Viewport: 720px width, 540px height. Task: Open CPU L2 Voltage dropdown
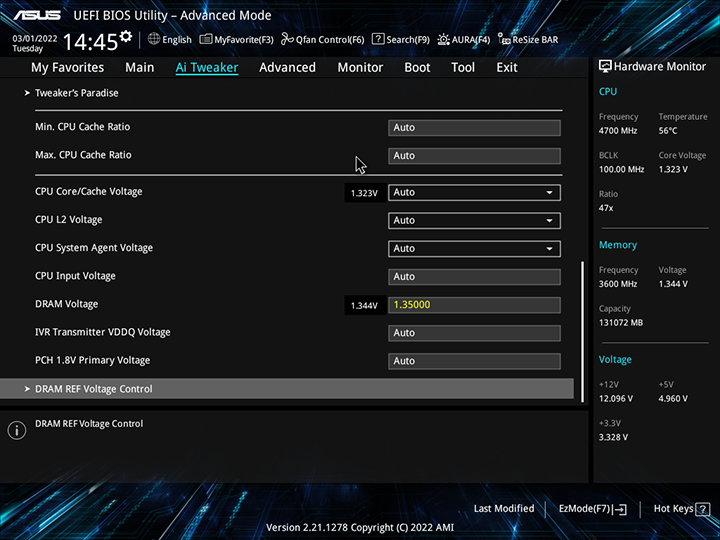[x=474, y=220]
